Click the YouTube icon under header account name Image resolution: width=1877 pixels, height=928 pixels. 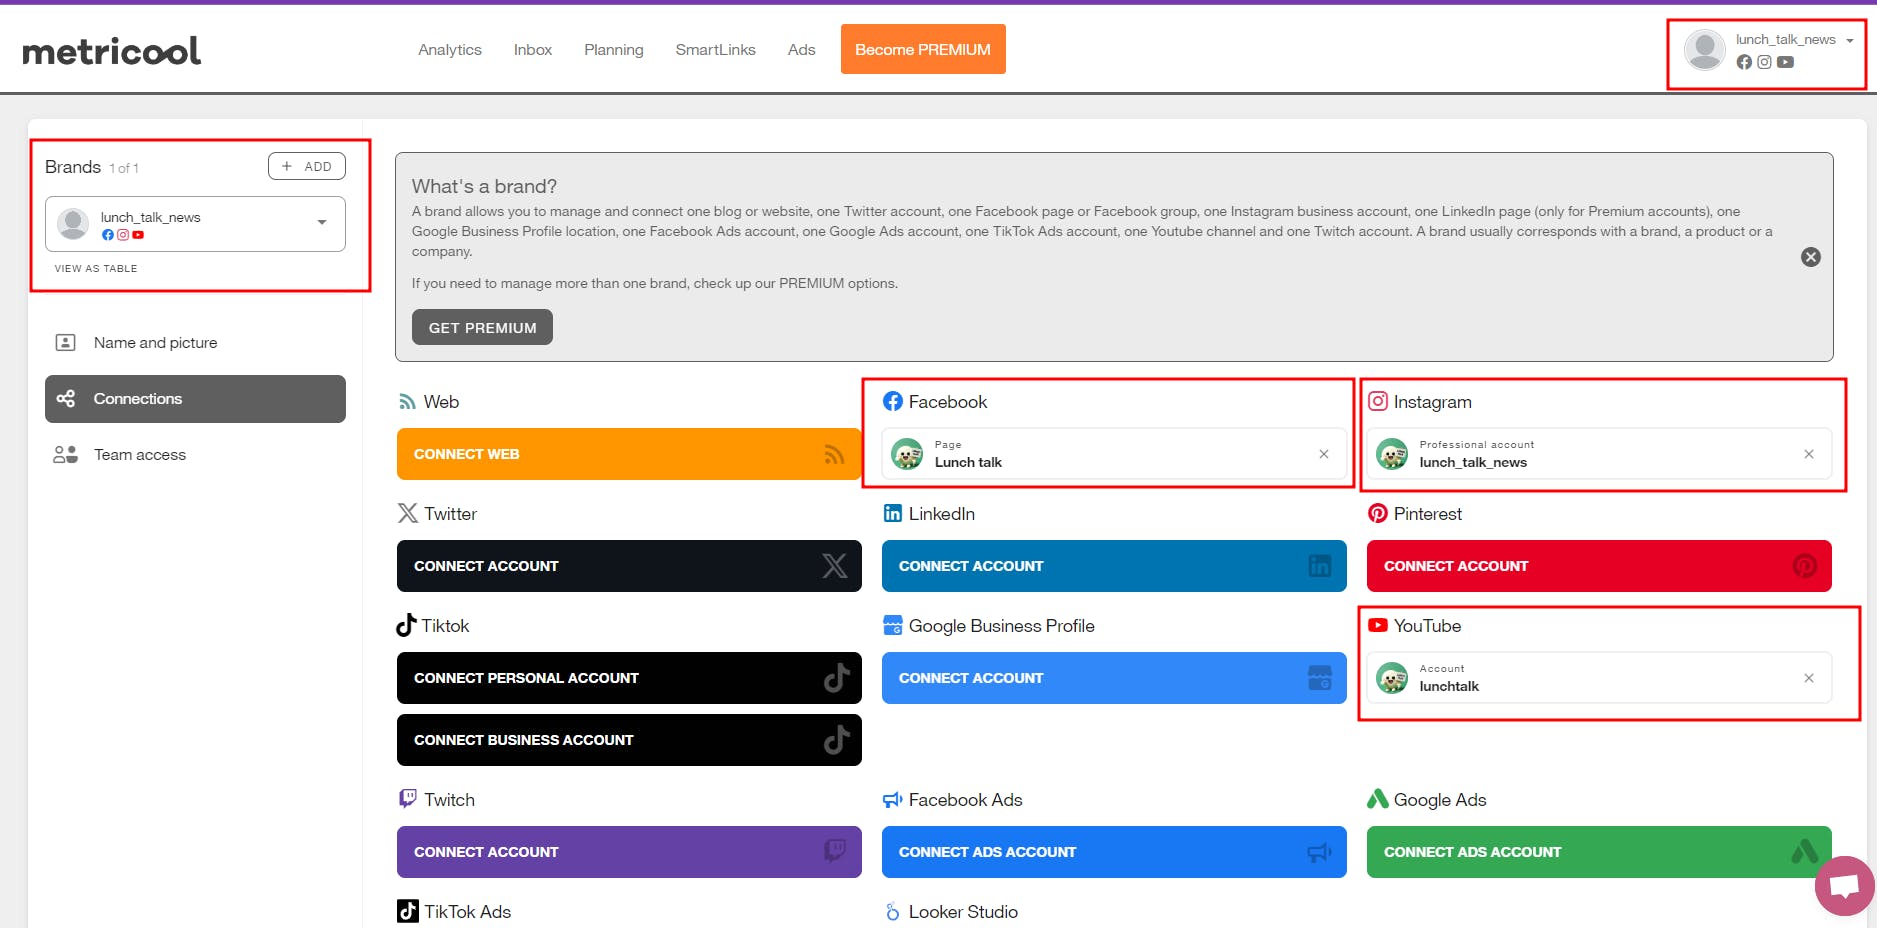pyautogui.click(x=1785, y=62)
